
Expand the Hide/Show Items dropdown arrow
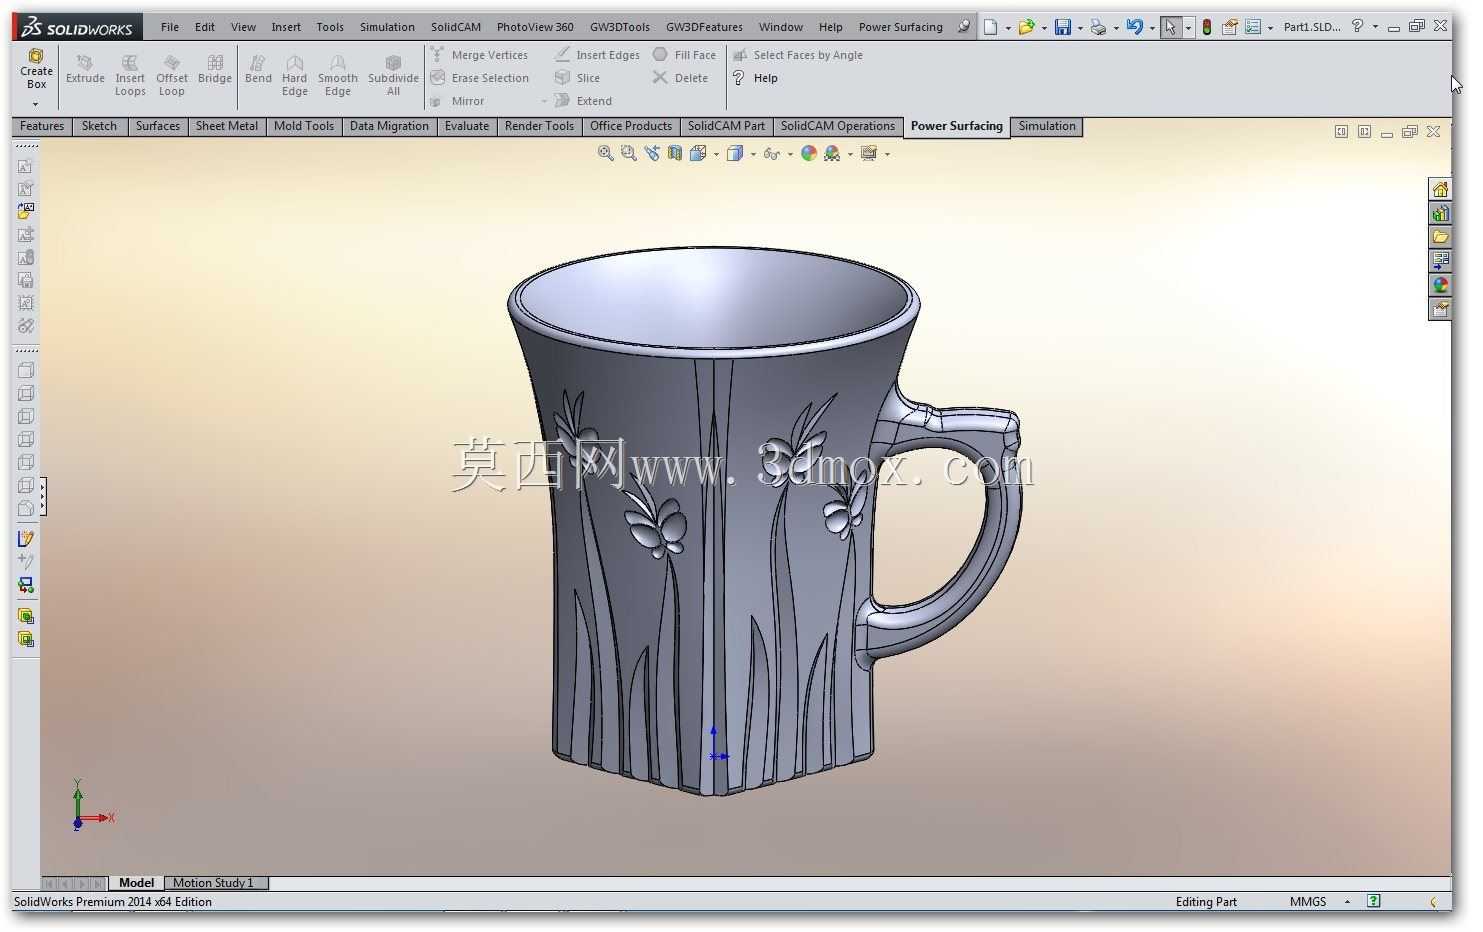coord(790,154)
